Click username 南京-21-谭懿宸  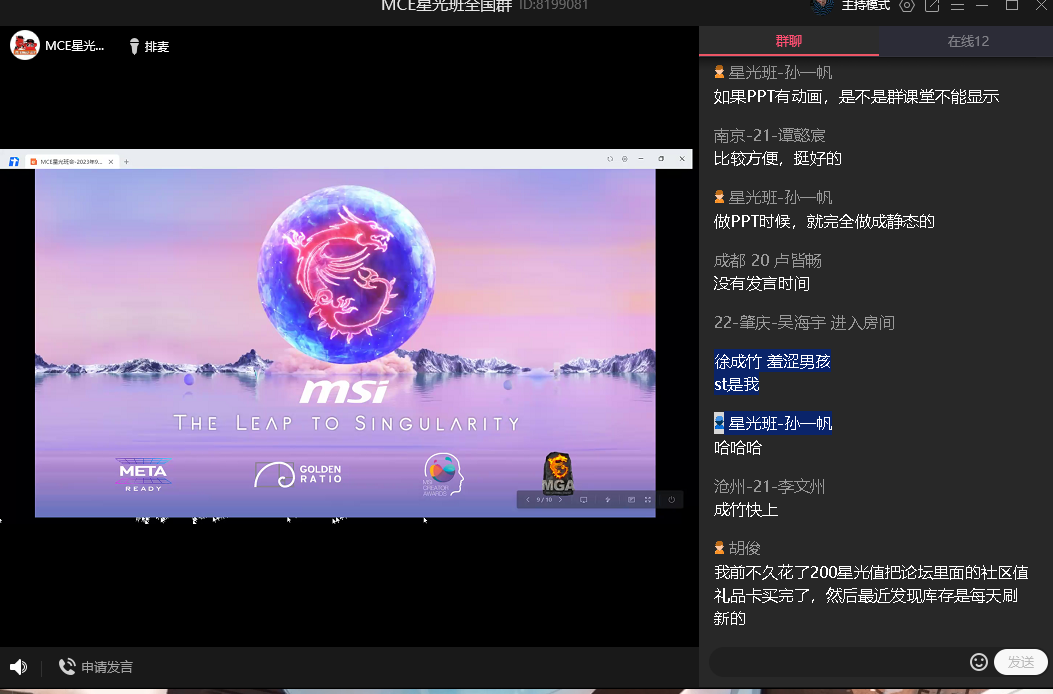pos(770,135)
